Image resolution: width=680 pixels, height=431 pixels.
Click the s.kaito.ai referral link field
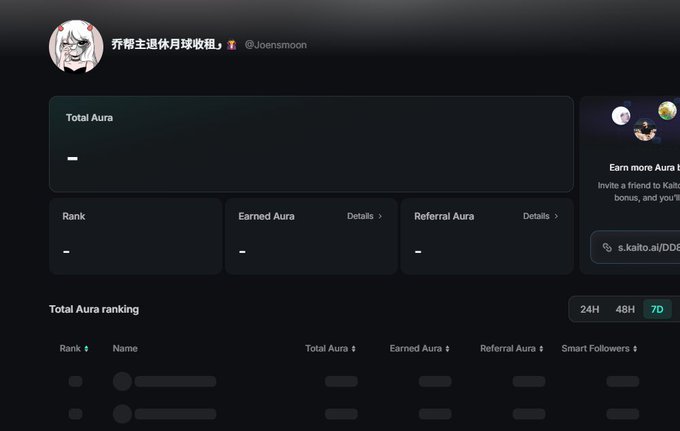click(x=635, y=247)
